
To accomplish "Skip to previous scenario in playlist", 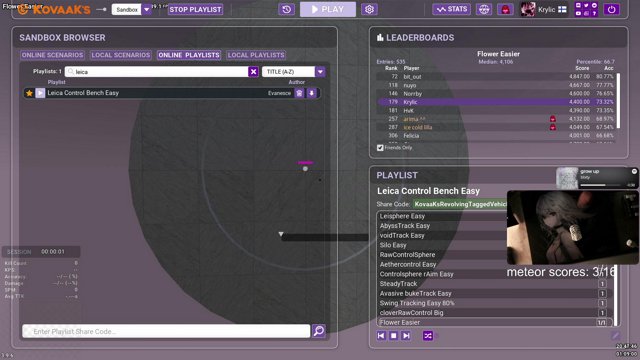I will [x=381, y=336].
